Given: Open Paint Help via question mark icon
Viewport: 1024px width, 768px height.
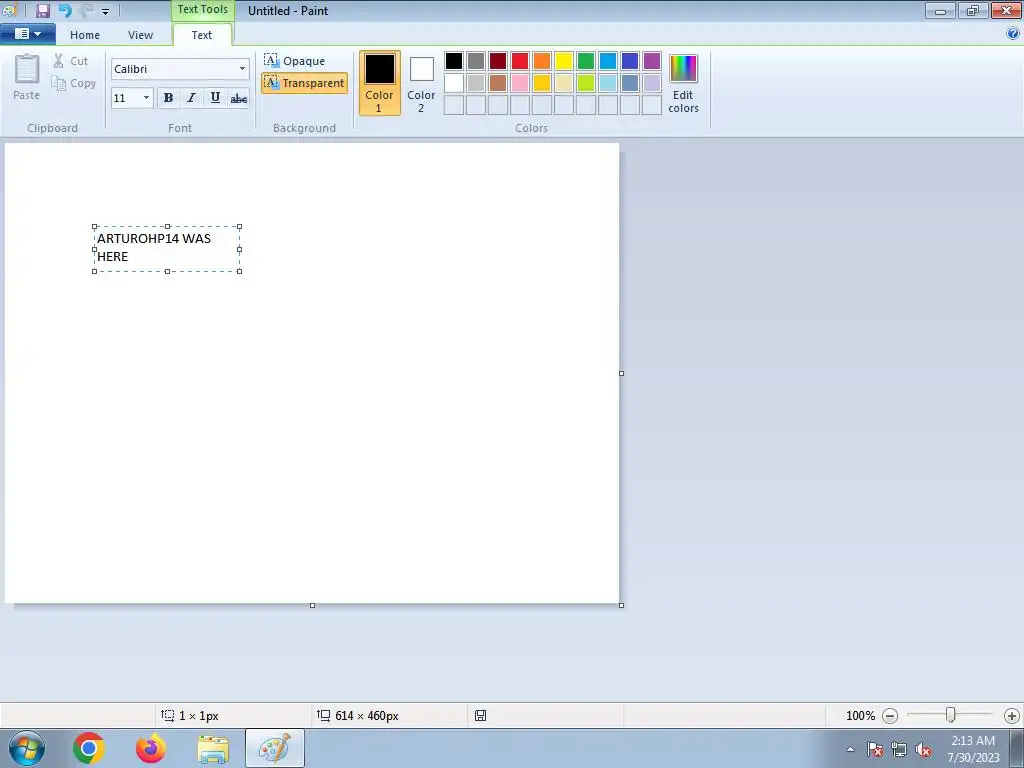Looking at the screenshot, I should pyautogui.click(x=1013, y=34).
